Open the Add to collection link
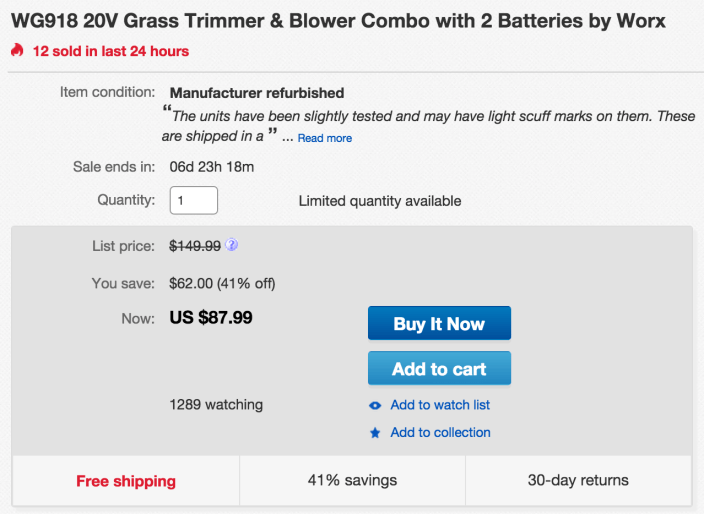Viewport: 704px width, 514px height. click(440, 433)
